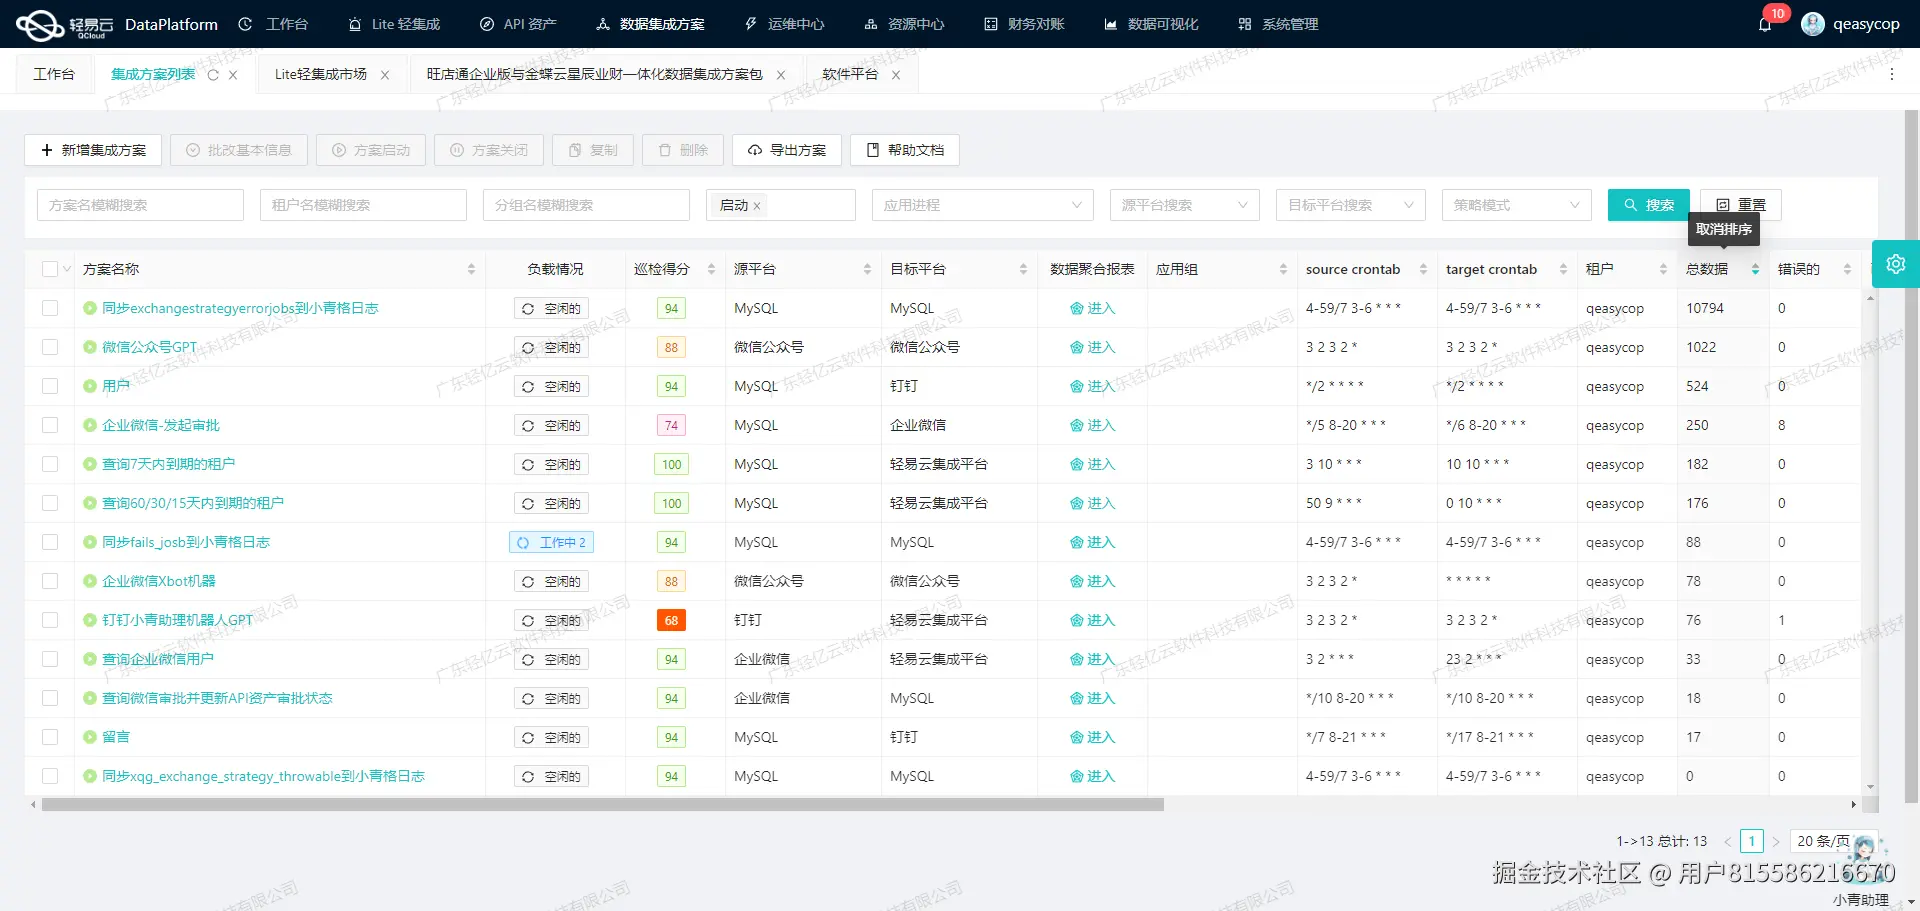Check the row checkbox for 微信公众号GPT

(x=50, y=347)
